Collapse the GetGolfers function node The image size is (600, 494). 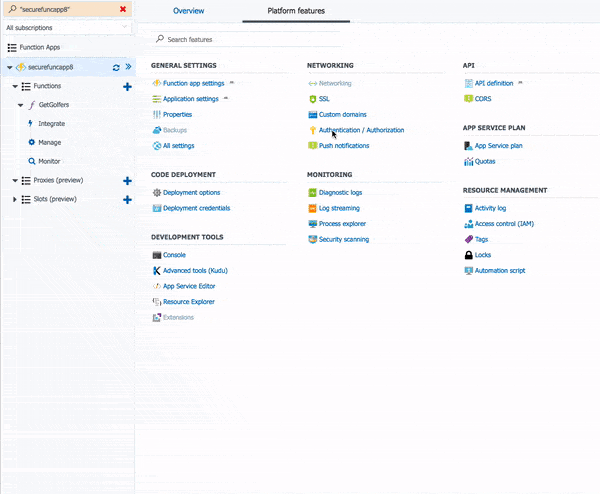point(20,105)
